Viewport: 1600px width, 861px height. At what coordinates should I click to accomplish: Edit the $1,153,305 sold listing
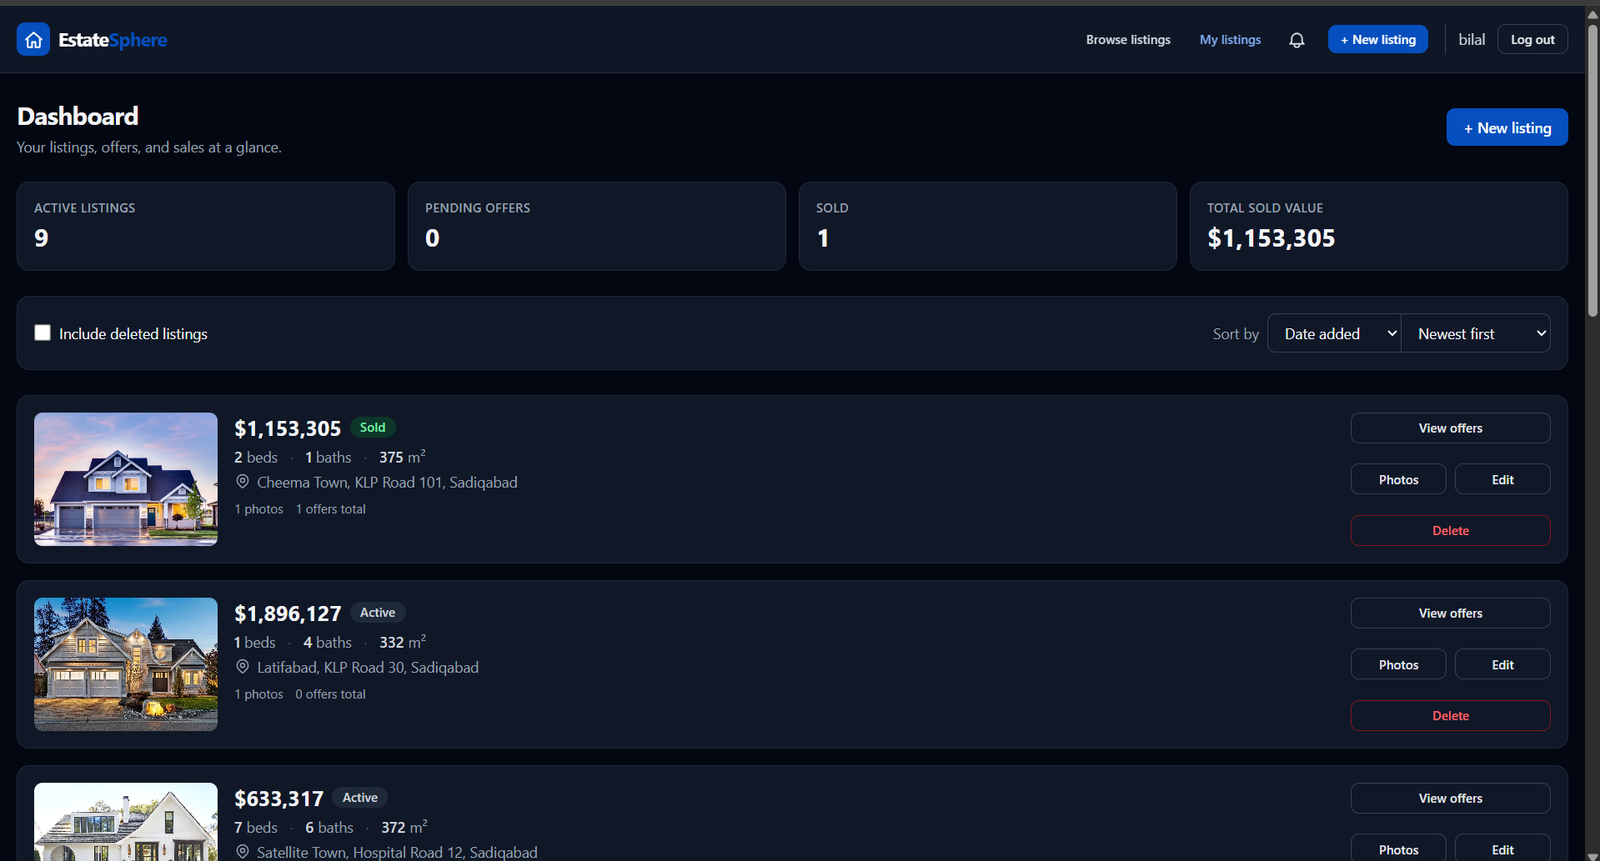tap(1502, 480)
